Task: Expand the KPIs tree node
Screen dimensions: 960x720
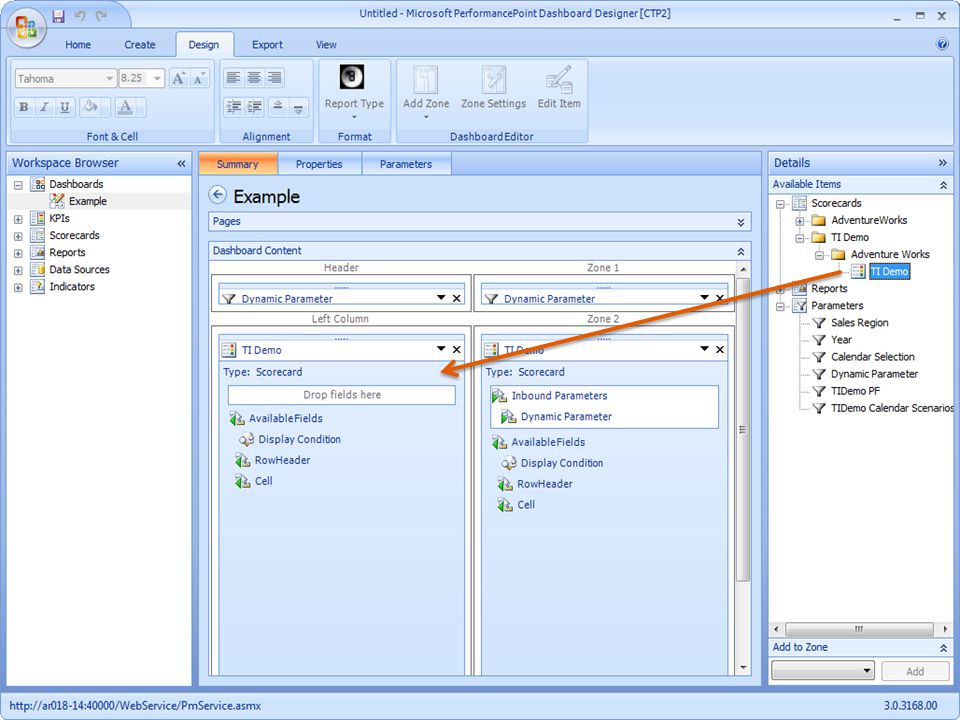Action: pyautogui.click(x=18, y=219)
